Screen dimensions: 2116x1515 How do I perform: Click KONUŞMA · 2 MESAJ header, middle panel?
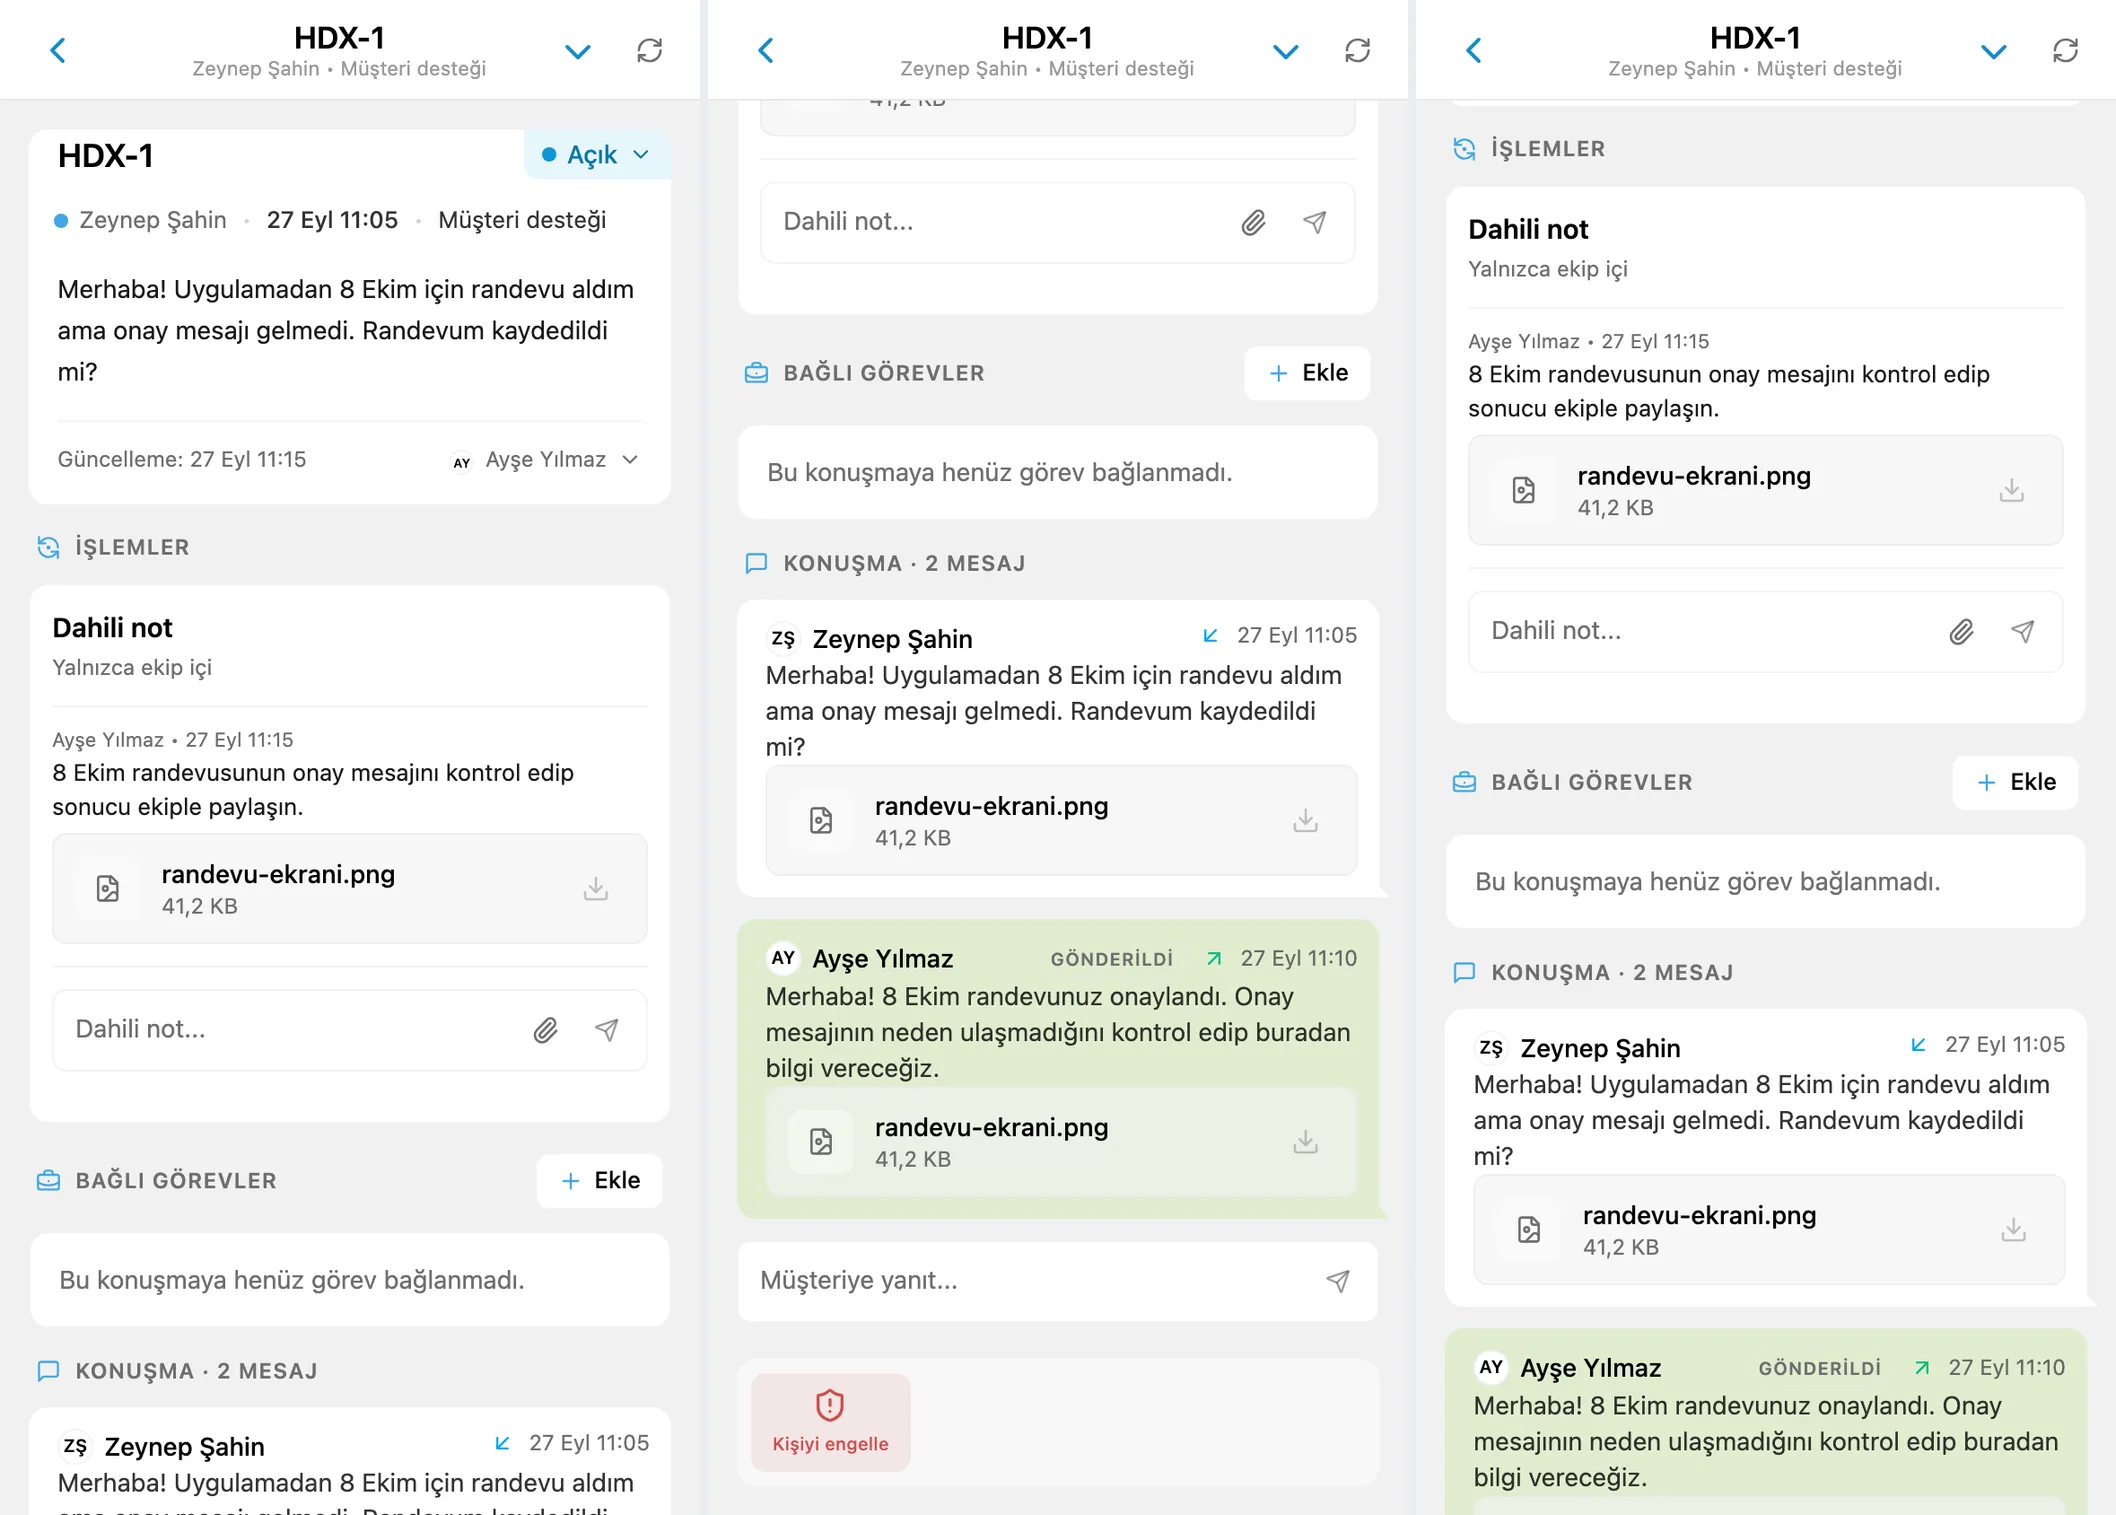click(904, 564)
